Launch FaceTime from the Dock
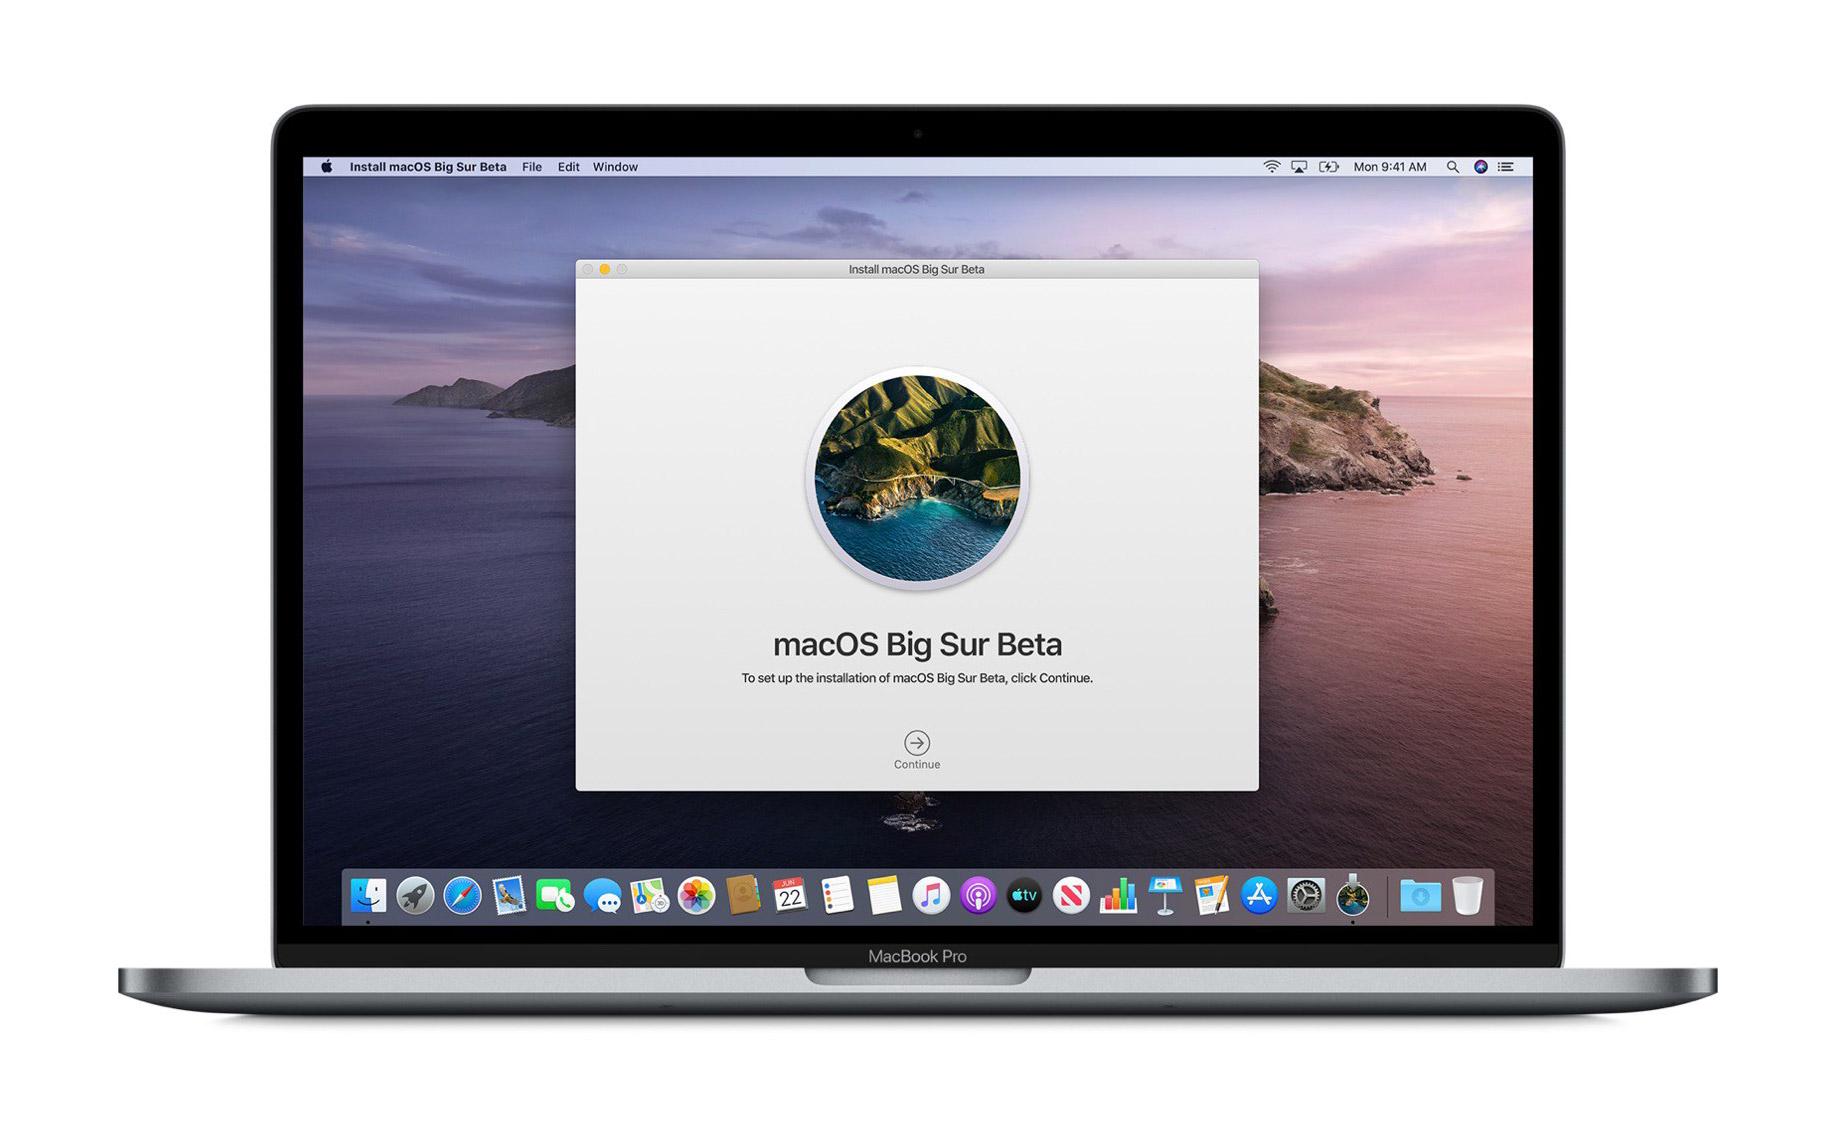Viewport: 1836px width, 1136px height. point(555,895)
